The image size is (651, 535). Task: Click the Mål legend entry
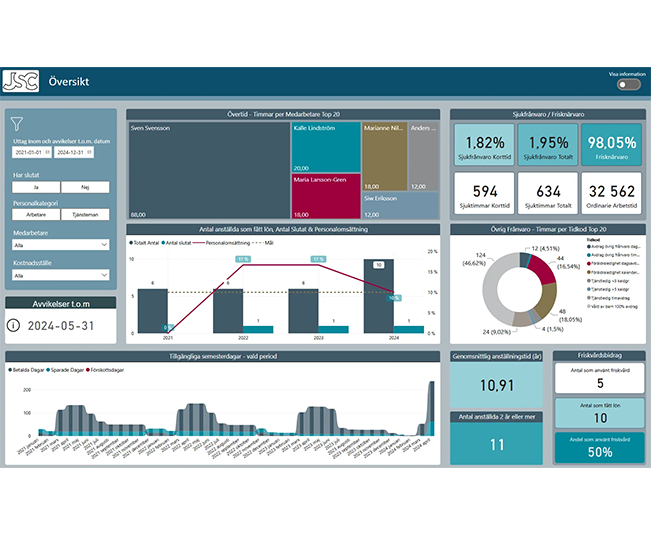263,243
